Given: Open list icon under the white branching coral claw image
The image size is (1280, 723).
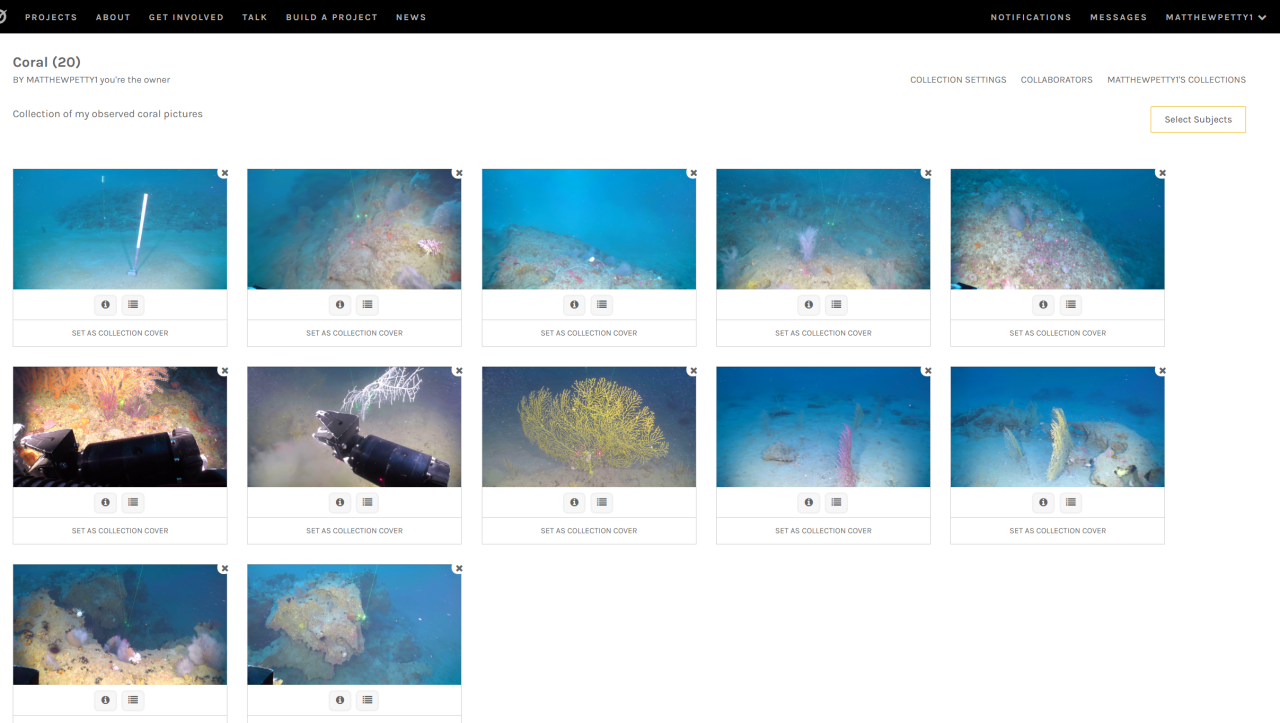Looking at the screenshot, I should 368,502.
